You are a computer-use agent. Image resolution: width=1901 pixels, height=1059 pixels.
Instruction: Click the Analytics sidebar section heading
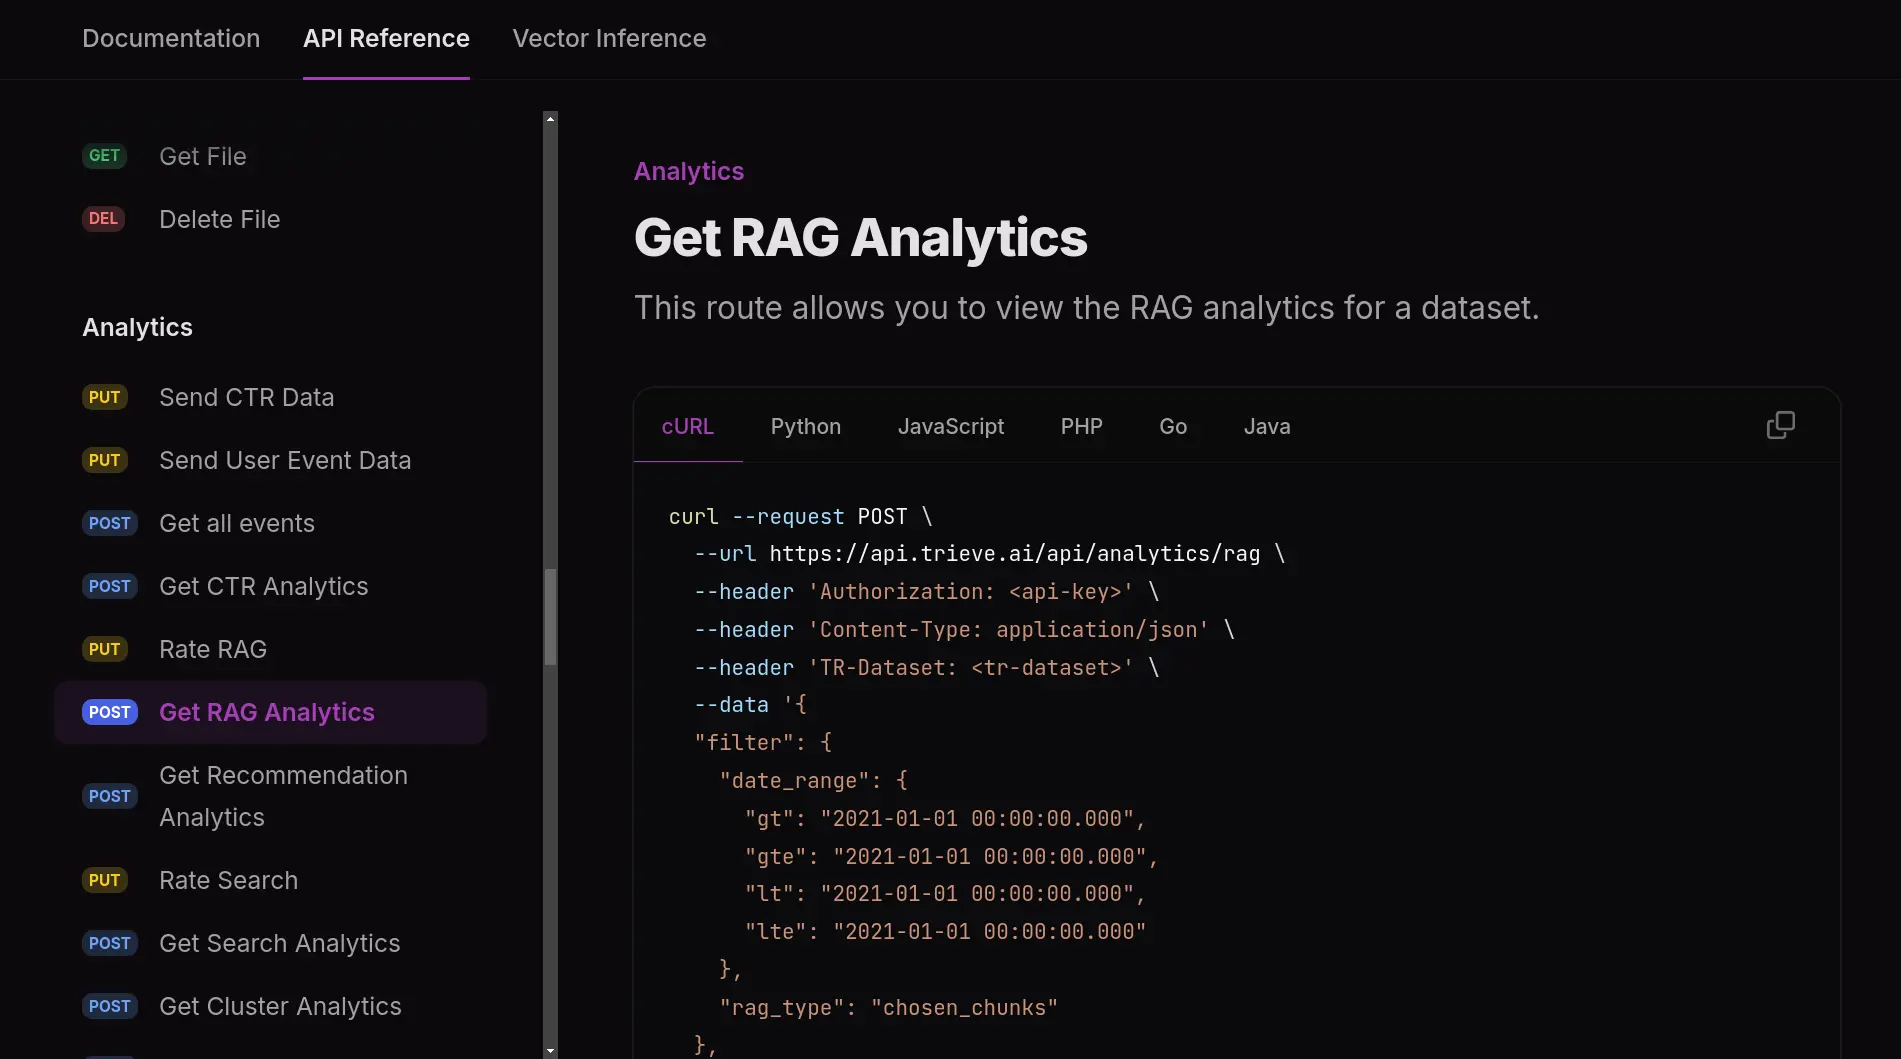pyautogui.click(x=137, y=327)
